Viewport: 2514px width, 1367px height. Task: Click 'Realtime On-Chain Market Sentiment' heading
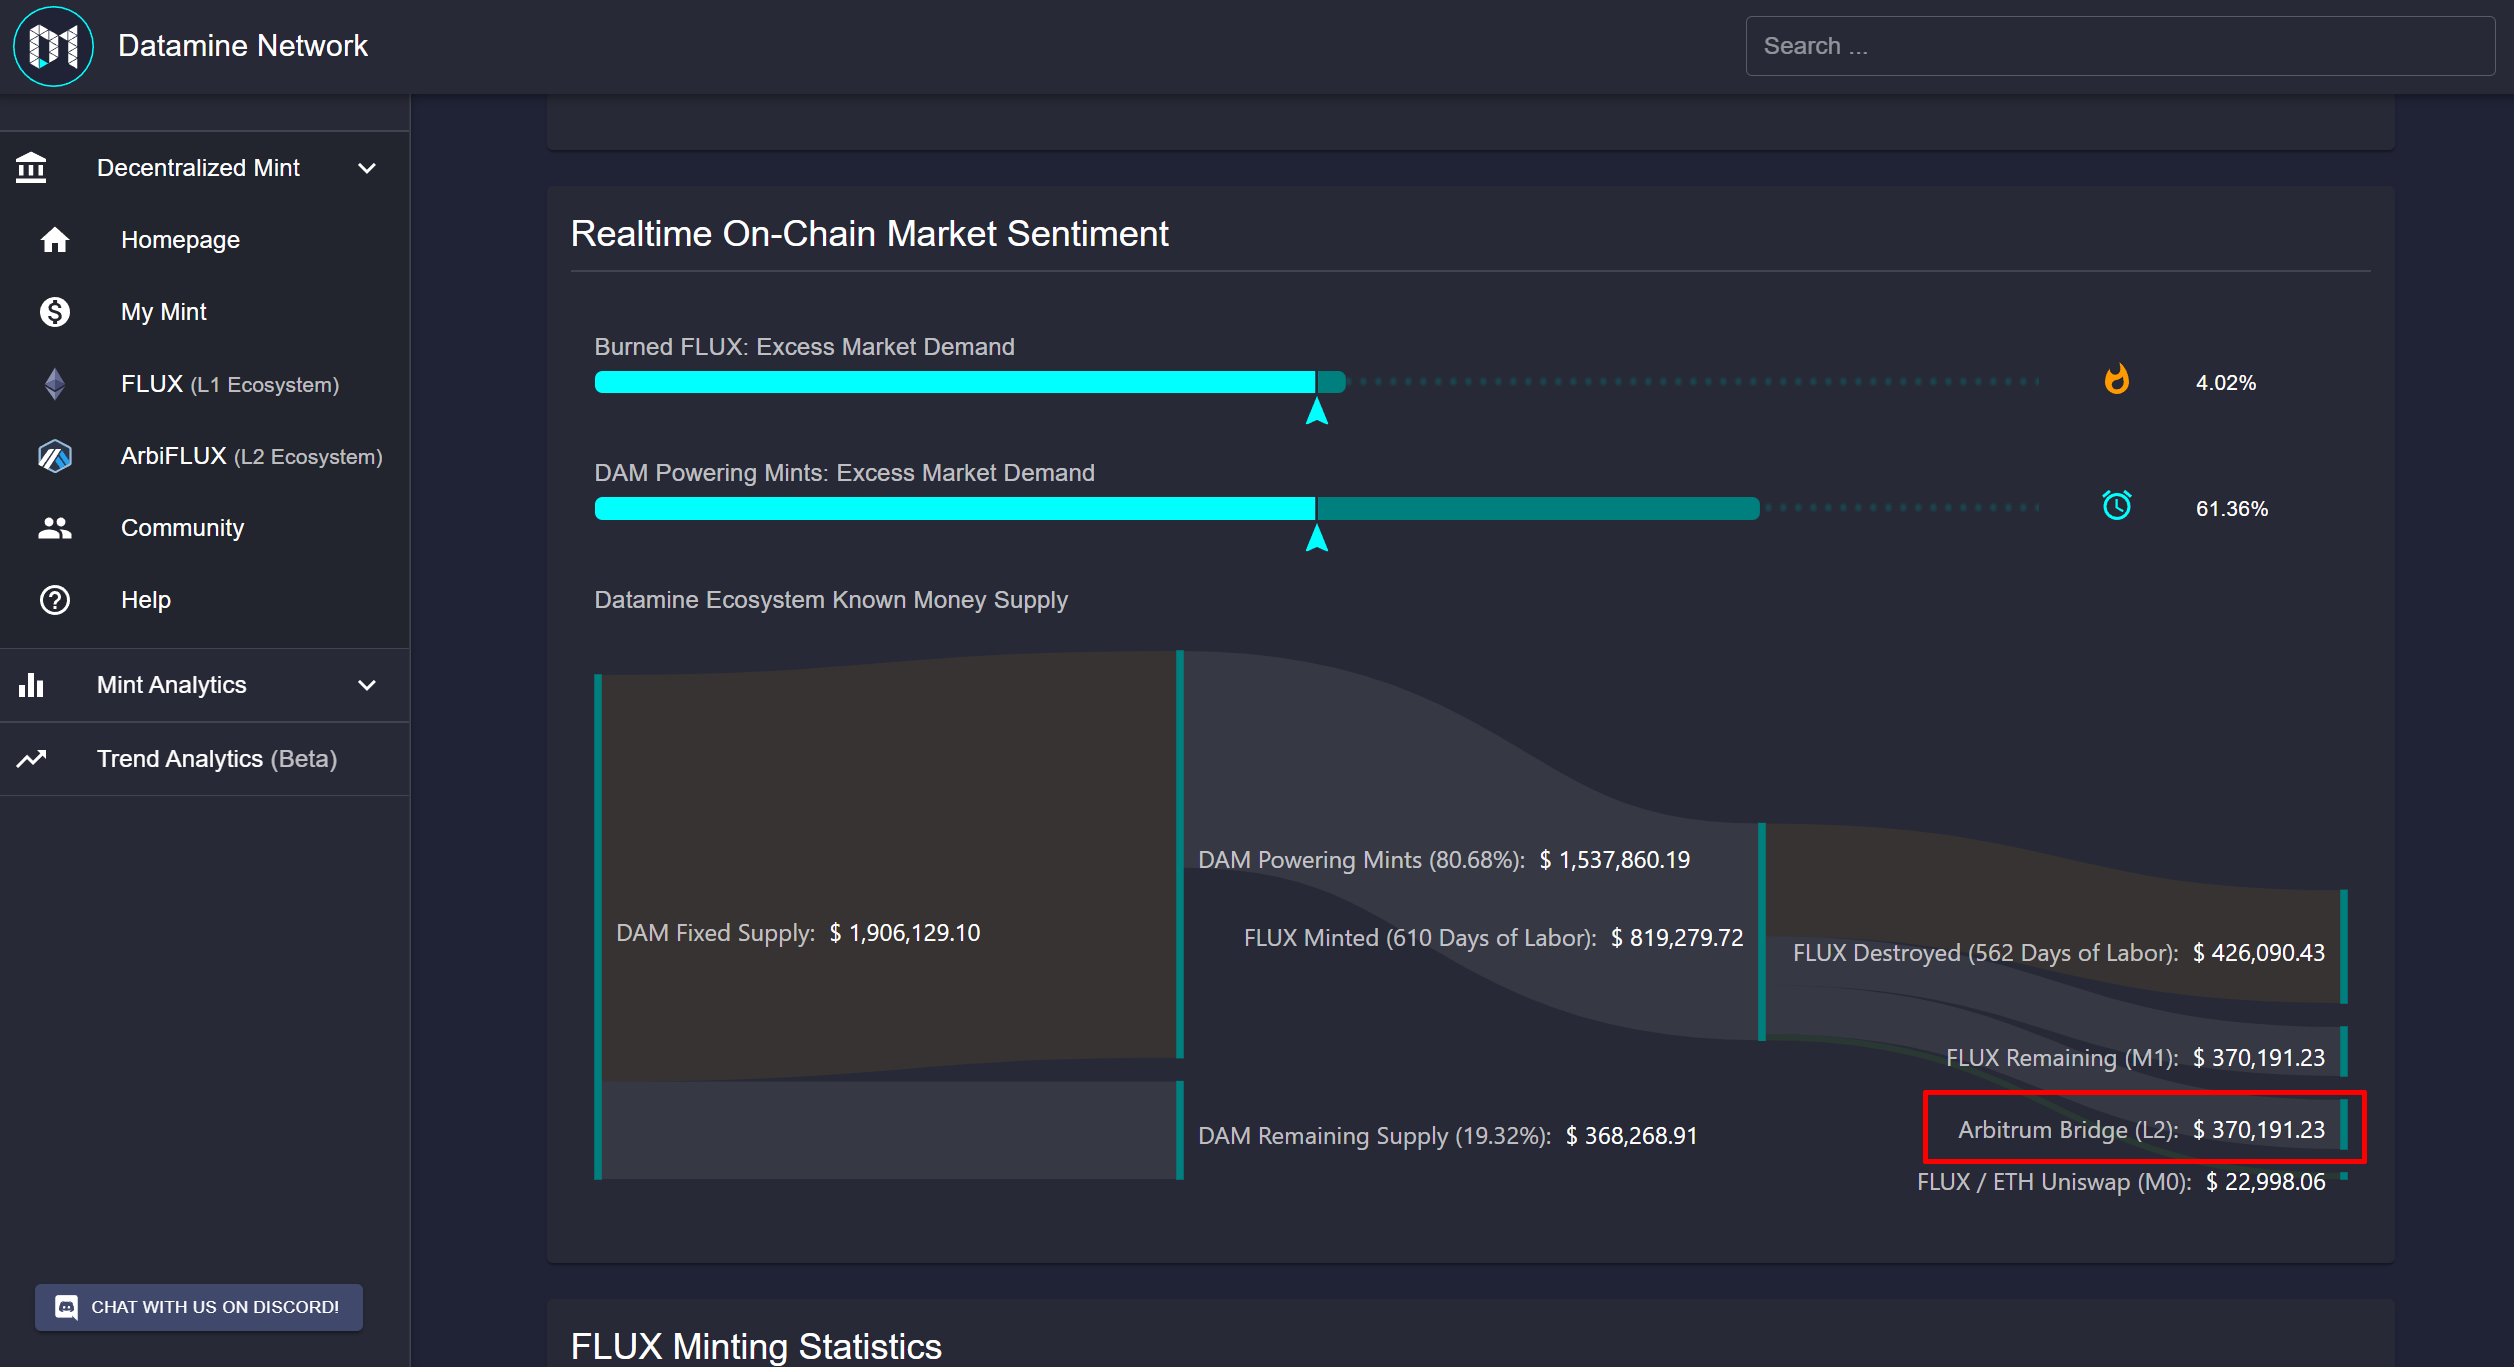point(869,234)
